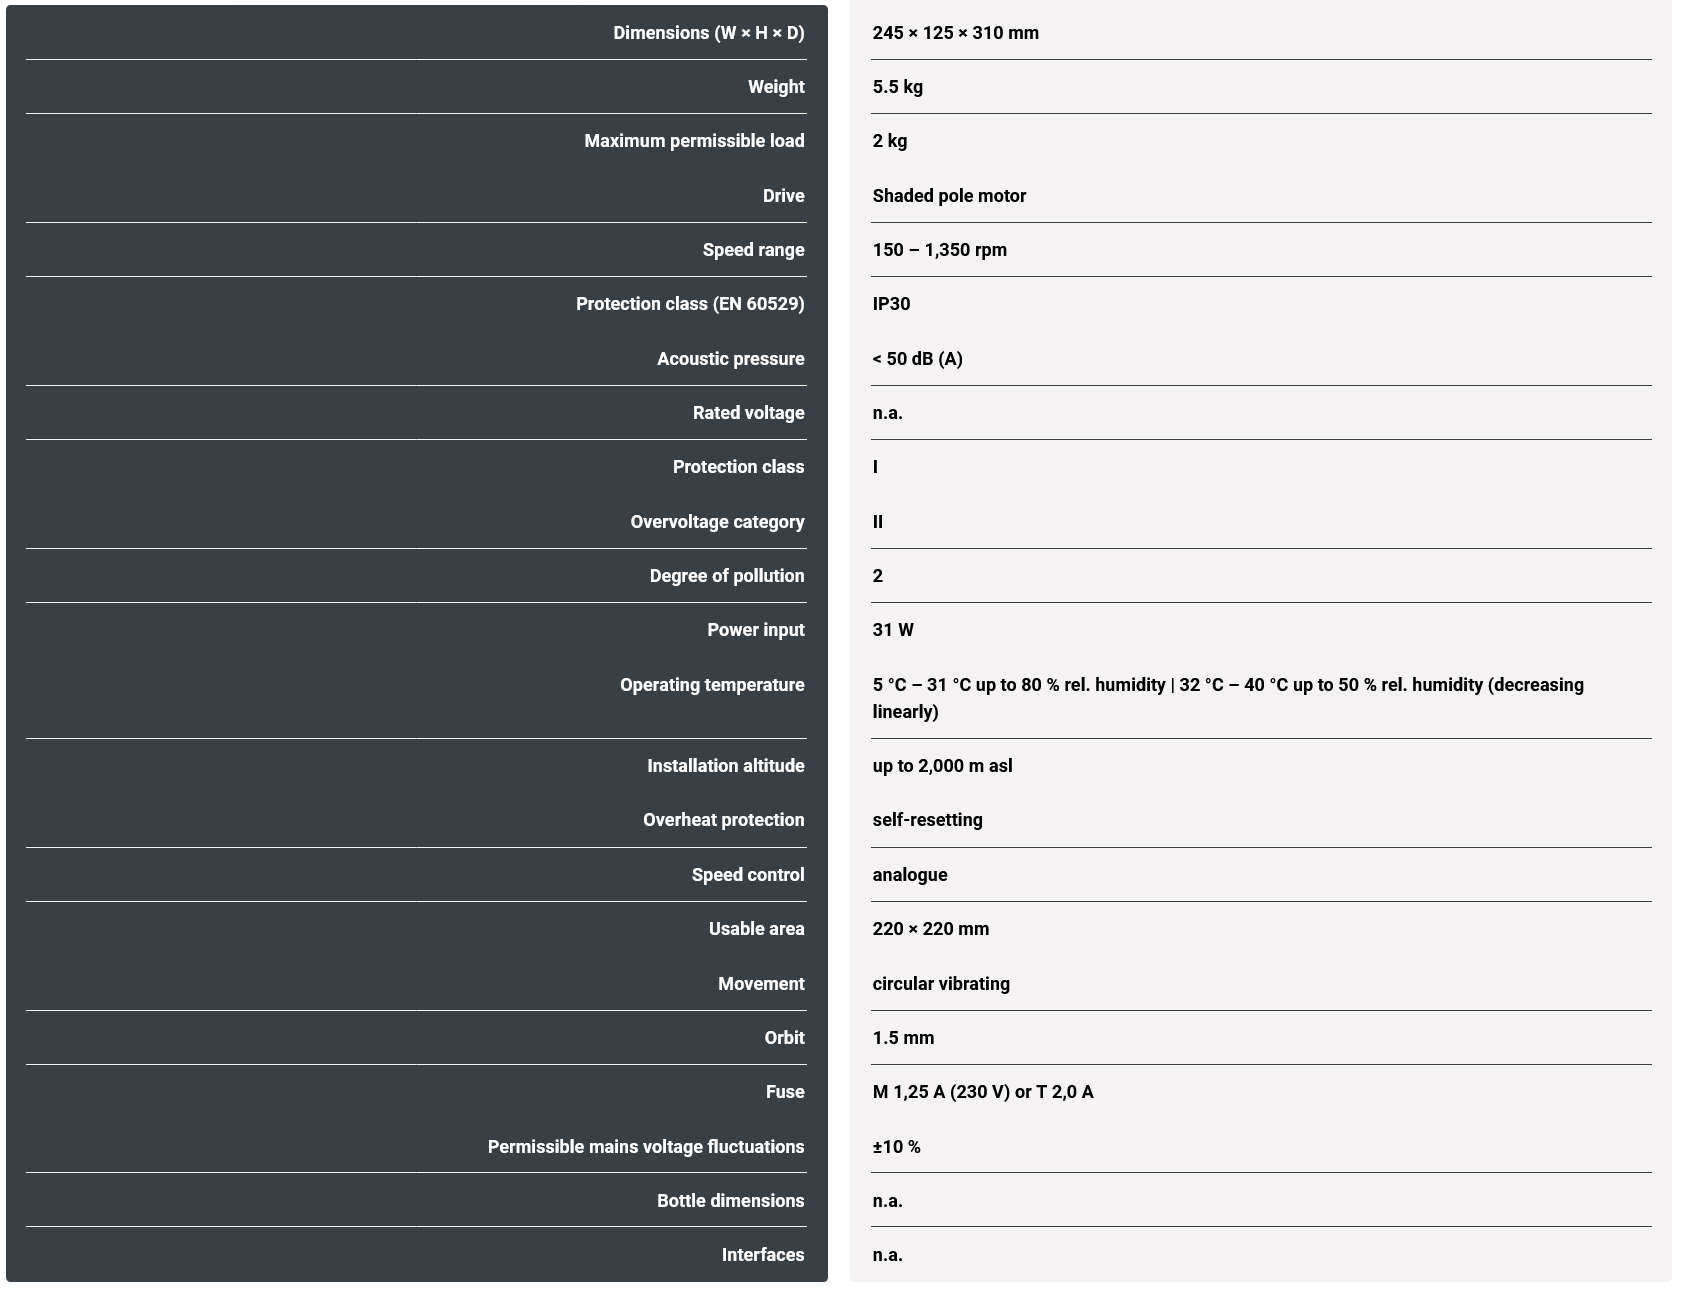
Task: Select the '150 – 1,350 rpm' value
Action: pos(939,250)
